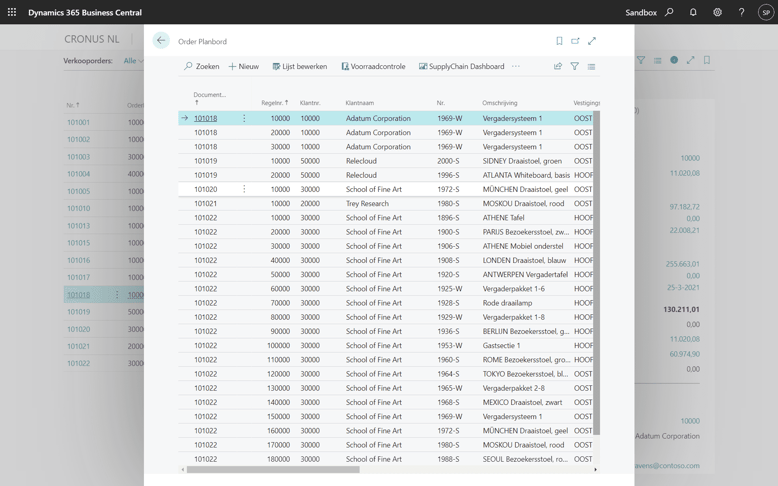Open Omschrijving column header menu
The height and width of the screenshot is (486, 778).
point(500,103)
